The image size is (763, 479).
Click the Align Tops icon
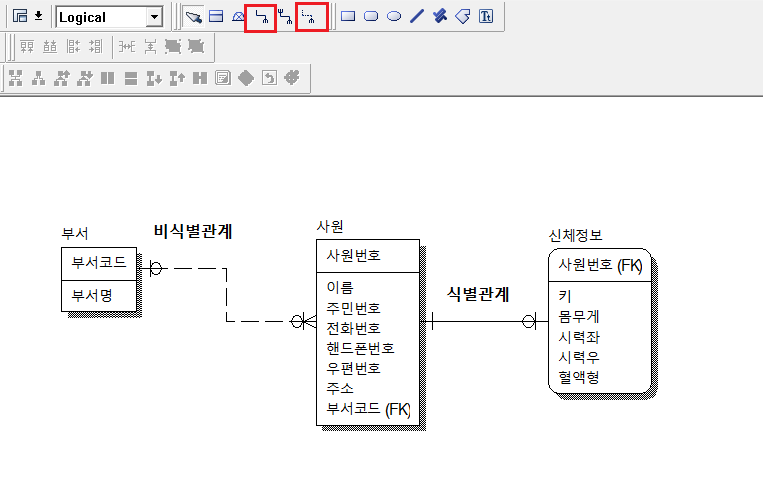pos(27,47)
